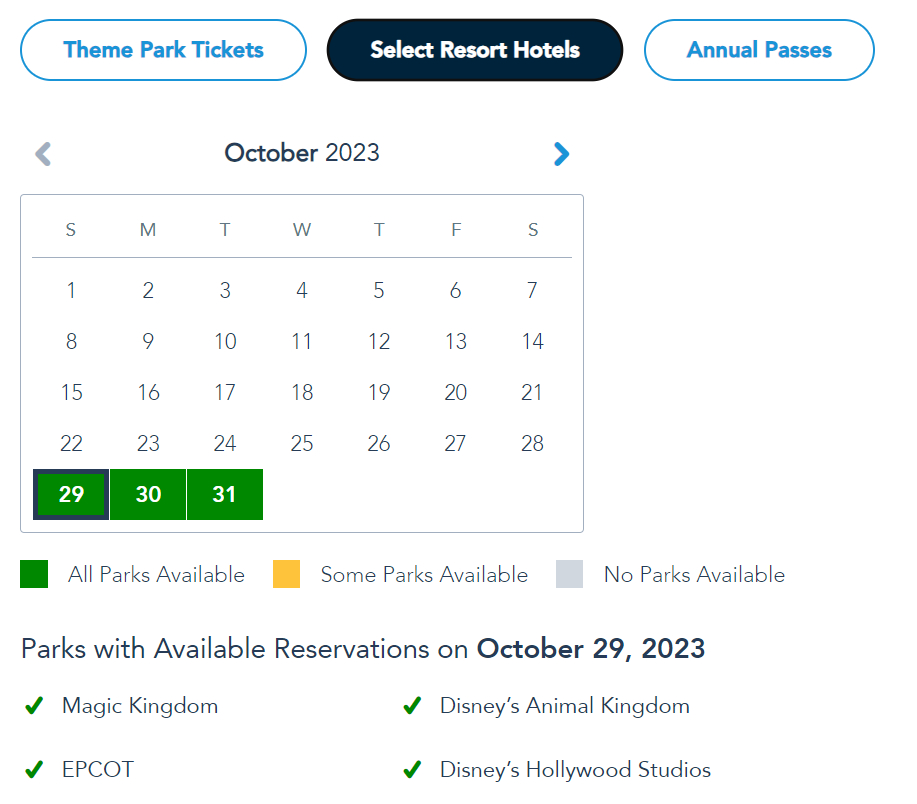Choose October 30 available date
917x804 pixels.
tap(148, 494)
